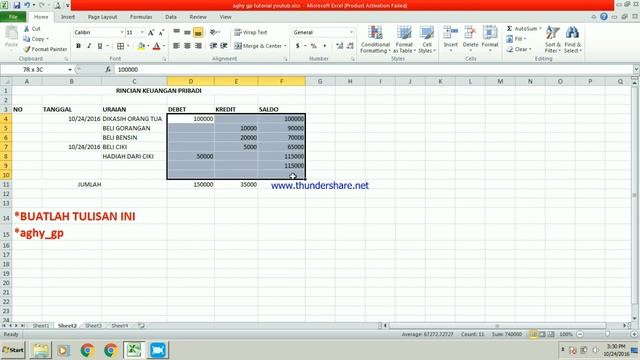Open Cell Styles gallery
Screen dimensions: 640x360
click(427, 40)
